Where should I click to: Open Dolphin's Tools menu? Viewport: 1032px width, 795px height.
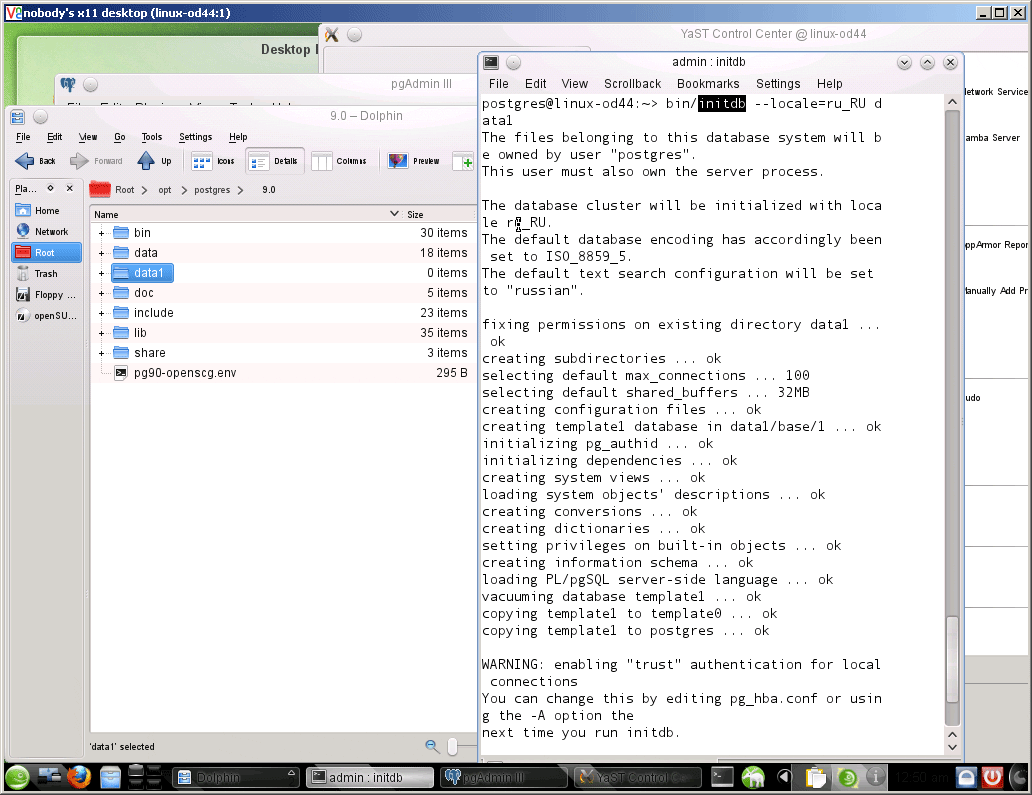tap(151, 137)
